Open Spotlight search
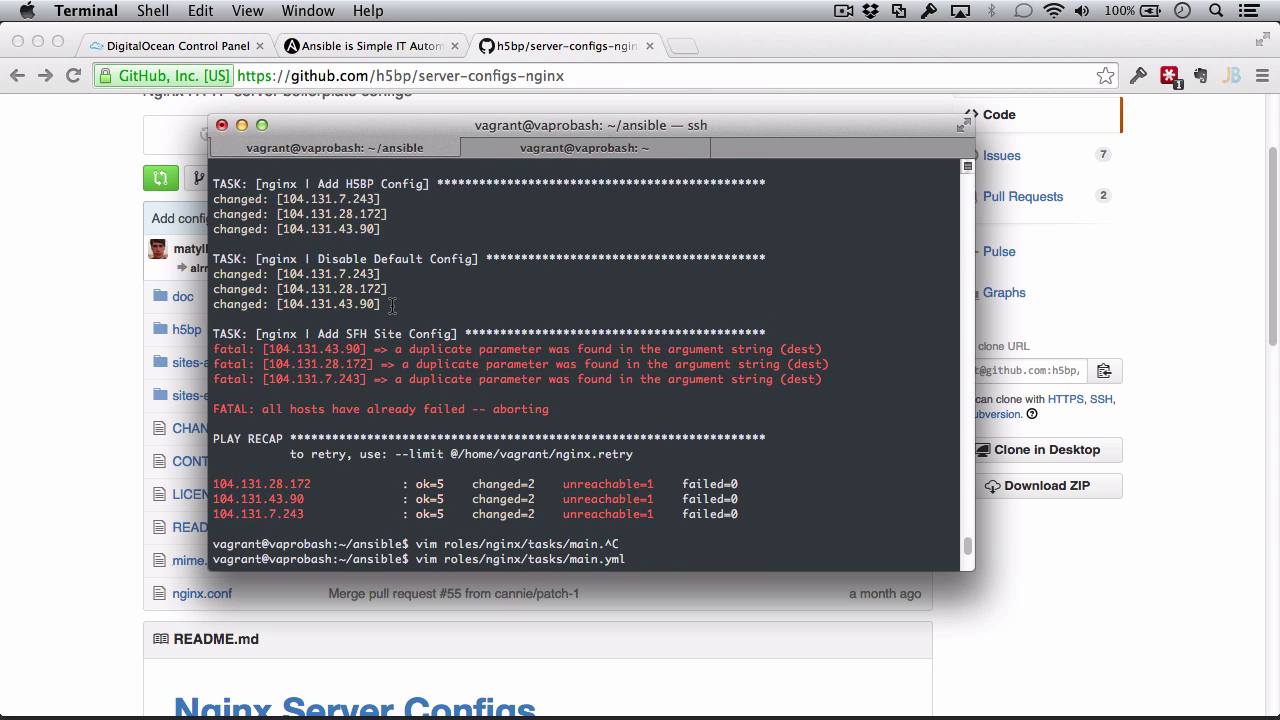1280x720 pixels. tap(1216, 11)
